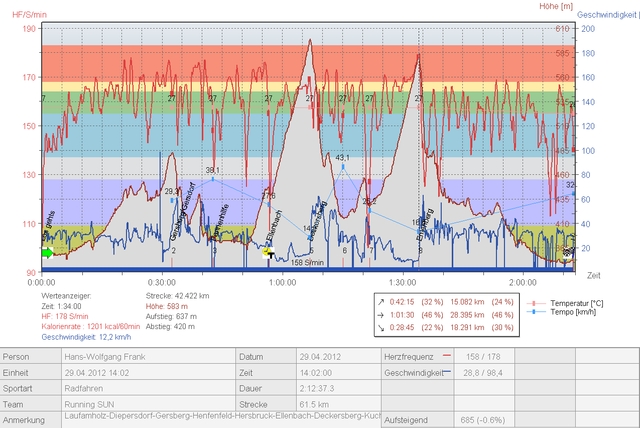Click the HF/S/min axis label
Image resolution: width=640 pixels, height=428 pixels.
31,10
